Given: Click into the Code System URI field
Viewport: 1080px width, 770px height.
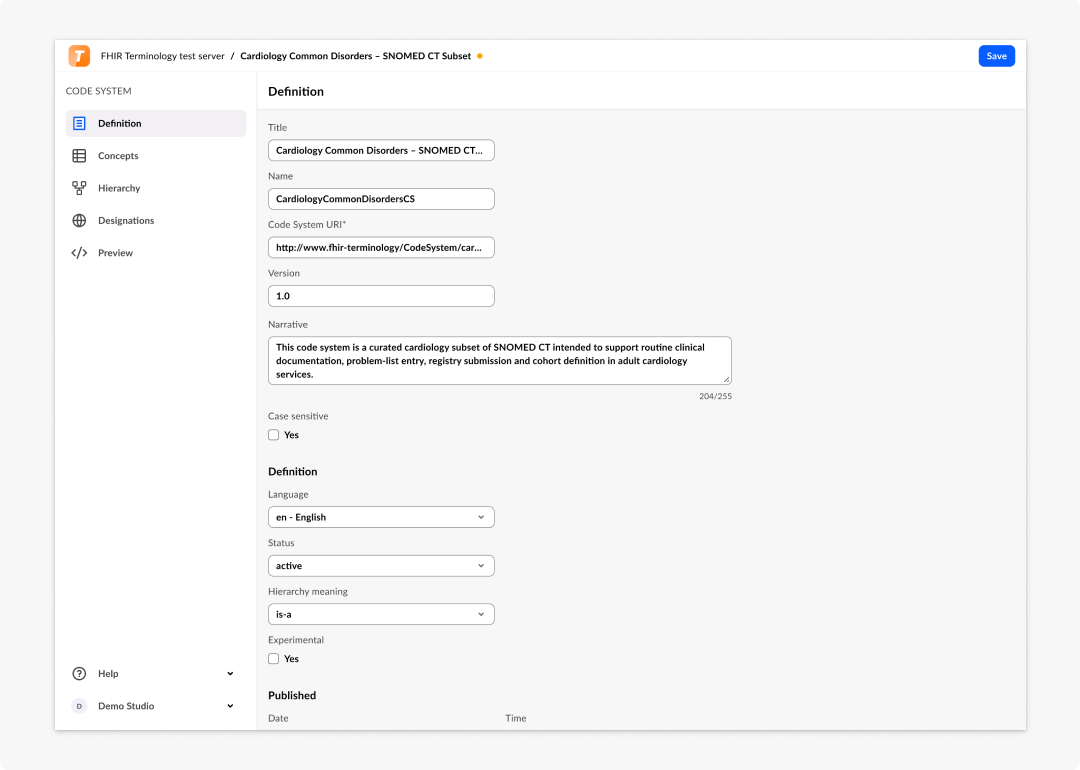Looking at the screenshot, I should pos(381,247).
